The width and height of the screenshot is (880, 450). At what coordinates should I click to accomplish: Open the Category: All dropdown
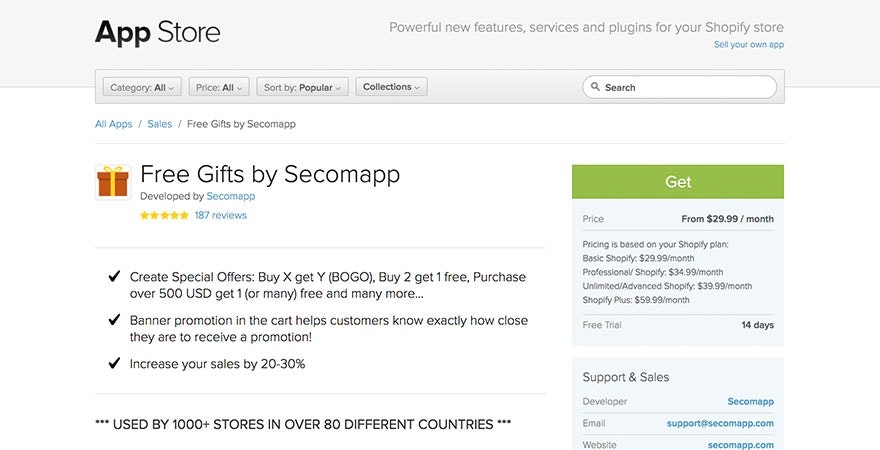click(142, 87)
